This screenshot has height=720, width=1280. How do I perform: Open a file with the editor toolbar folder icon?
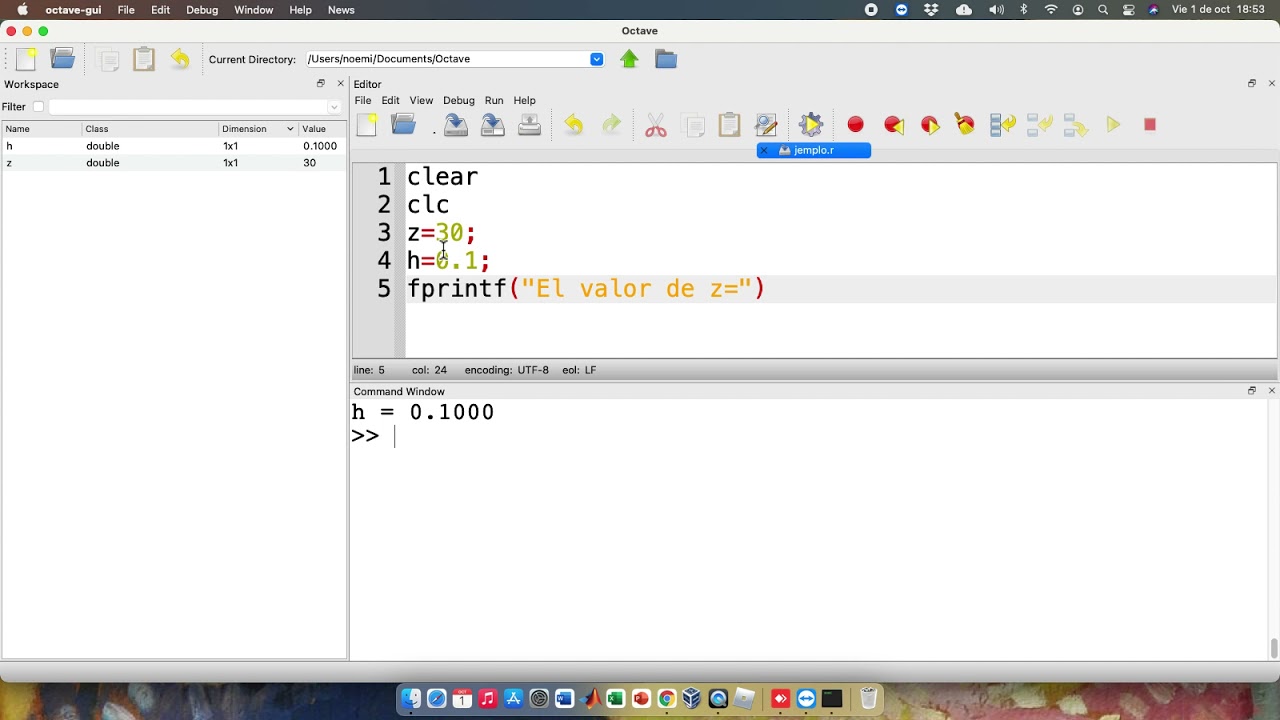(403, 125)
